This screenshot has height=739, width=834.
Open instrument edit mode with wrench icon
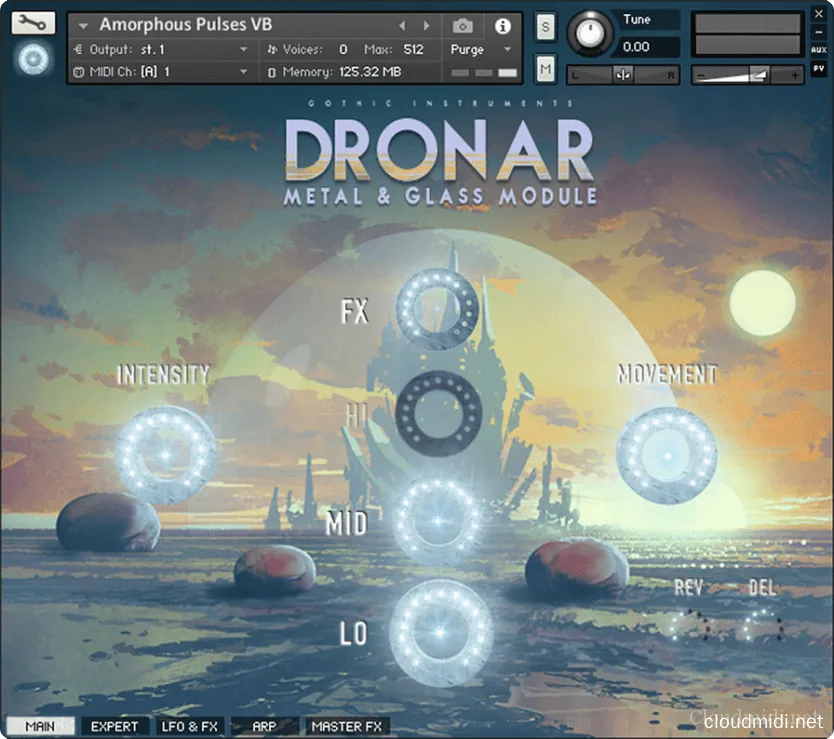(33, 22)
